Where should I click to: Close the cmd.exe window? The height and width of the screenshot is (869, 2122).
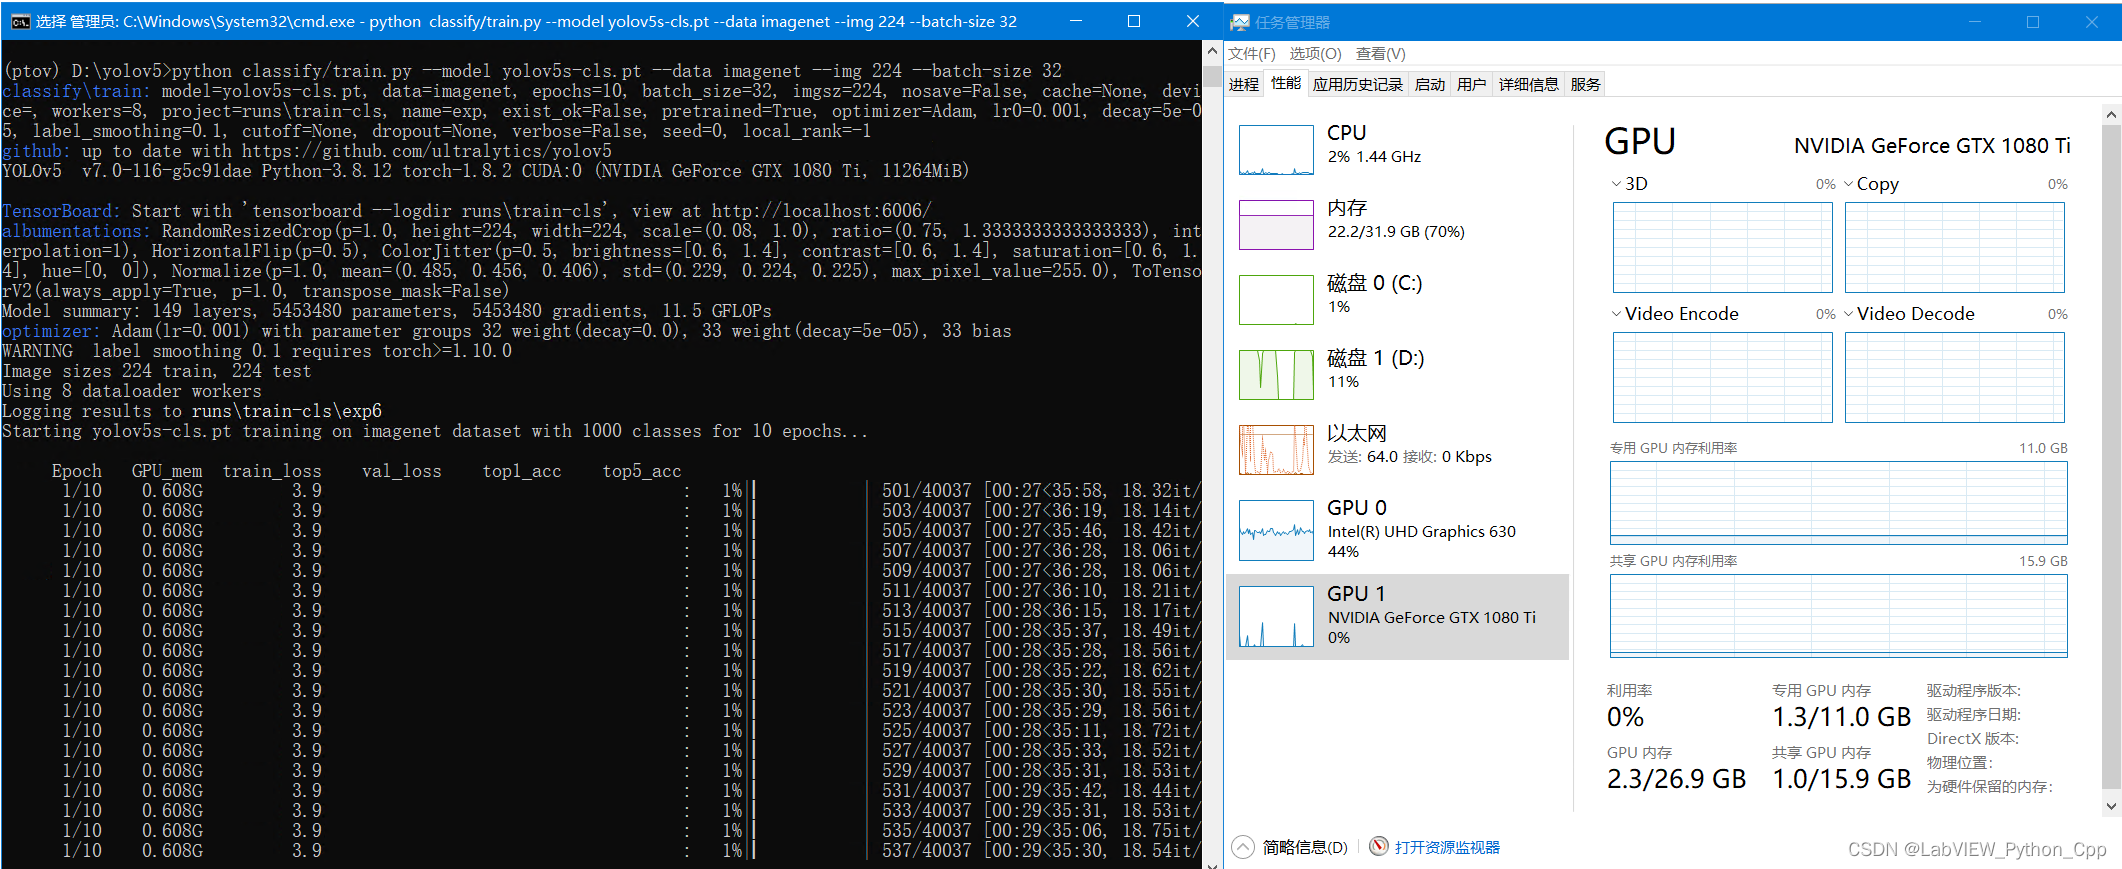tap(1192, 21)
